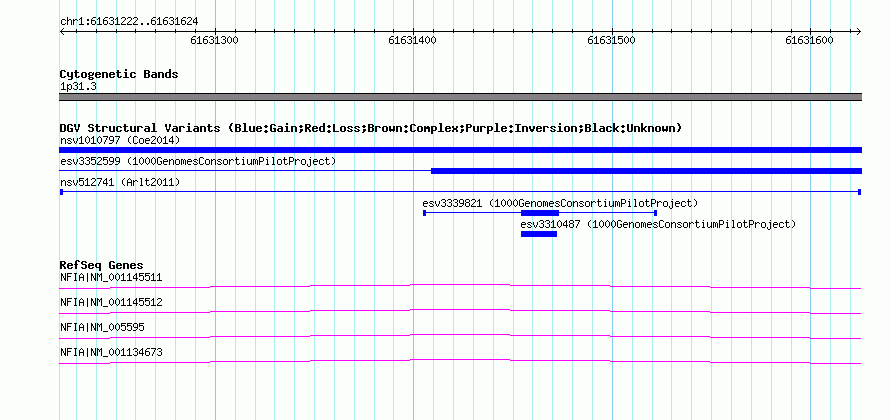Open variant label esv3310487

(x=658, y=224)
